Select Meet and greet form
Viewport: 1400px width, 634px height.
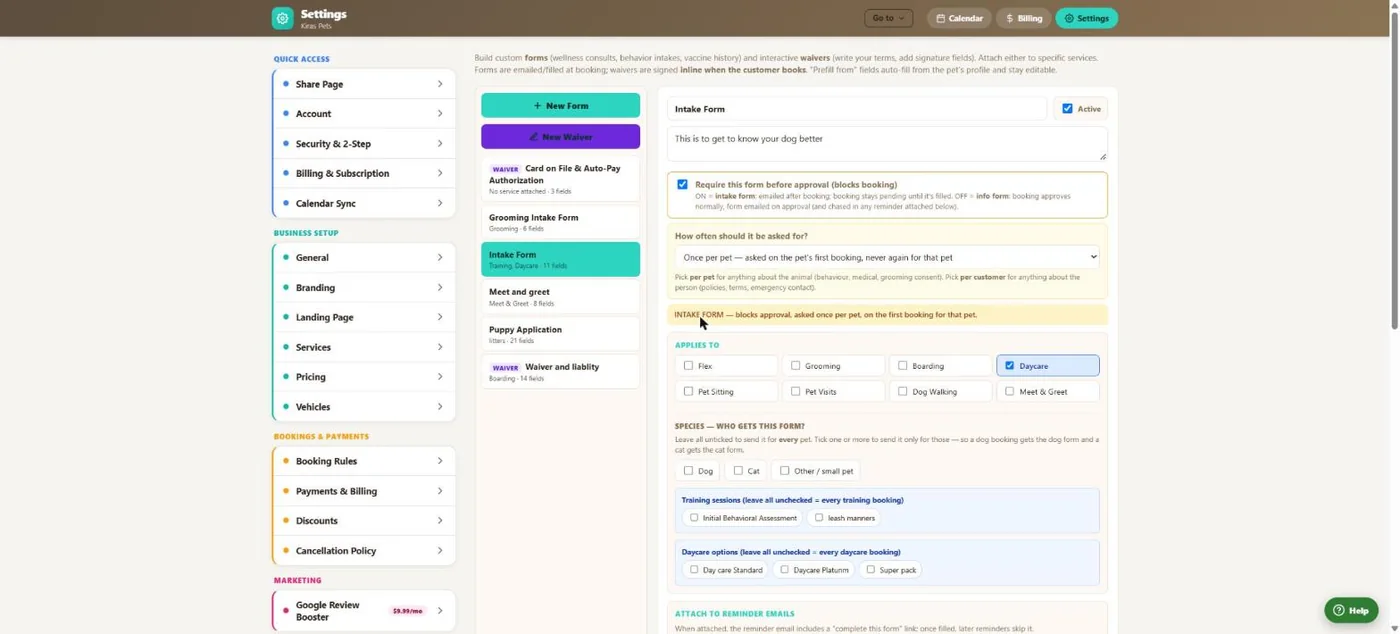(560, 297)
